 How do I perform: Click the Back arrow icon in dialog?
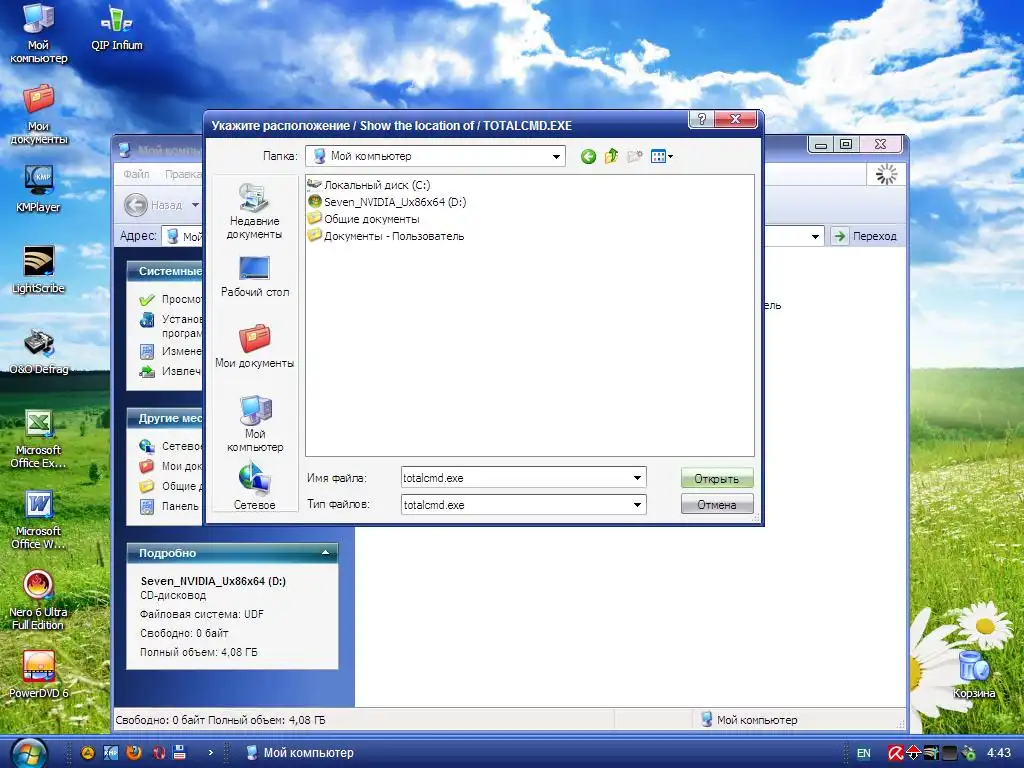pos(588,157)
